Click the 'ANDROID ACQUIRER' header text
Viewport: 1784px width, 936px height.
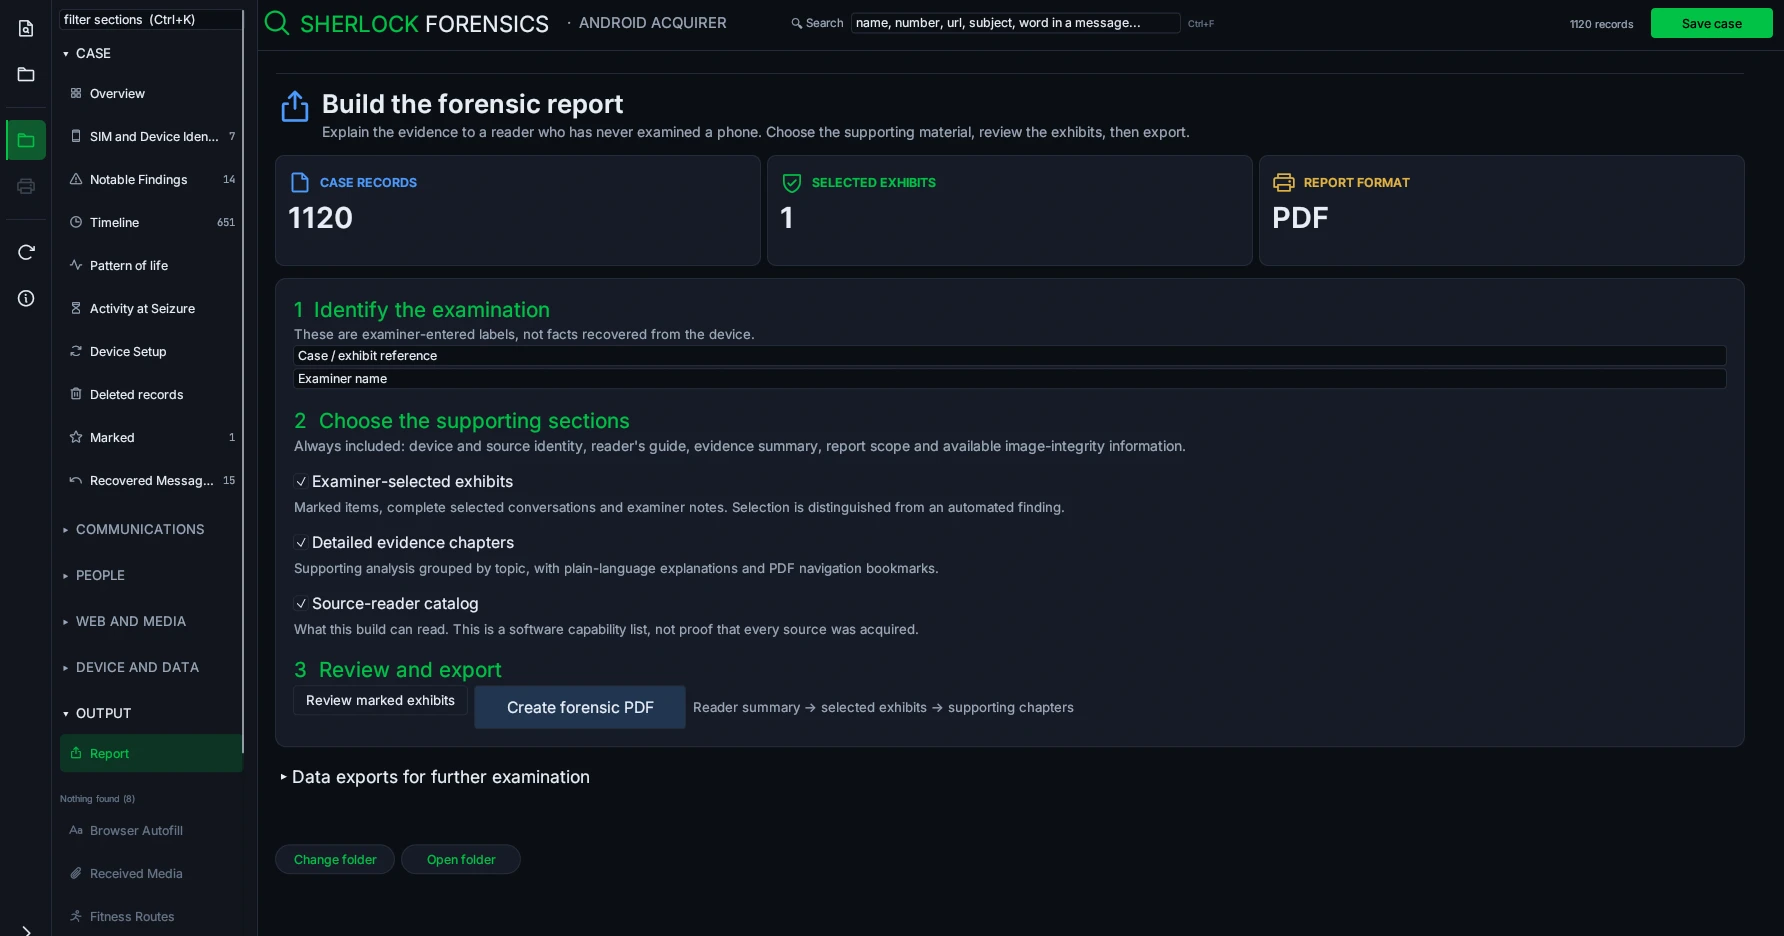coord(652,22)
